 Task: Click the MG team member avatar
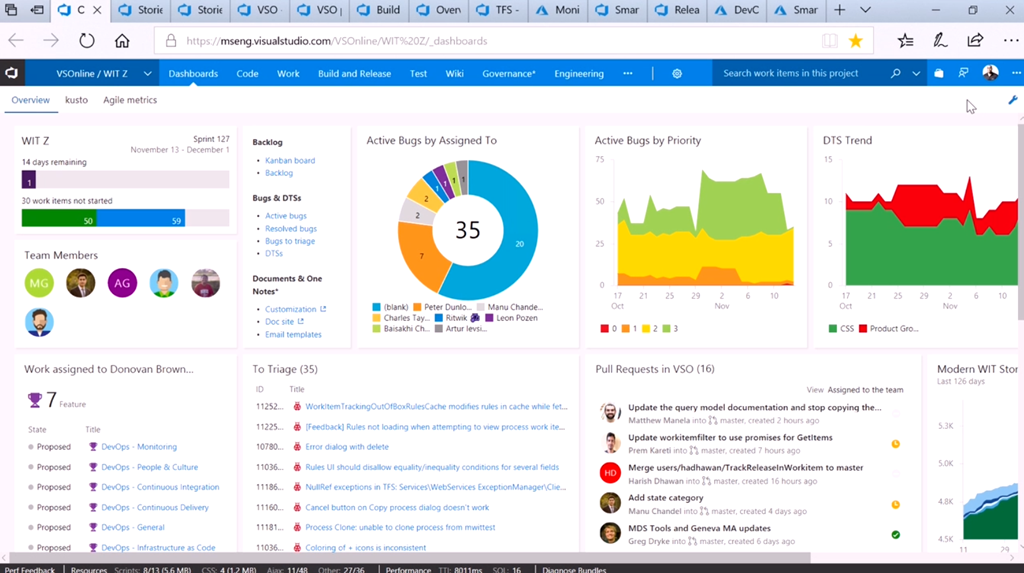[39, 283]
